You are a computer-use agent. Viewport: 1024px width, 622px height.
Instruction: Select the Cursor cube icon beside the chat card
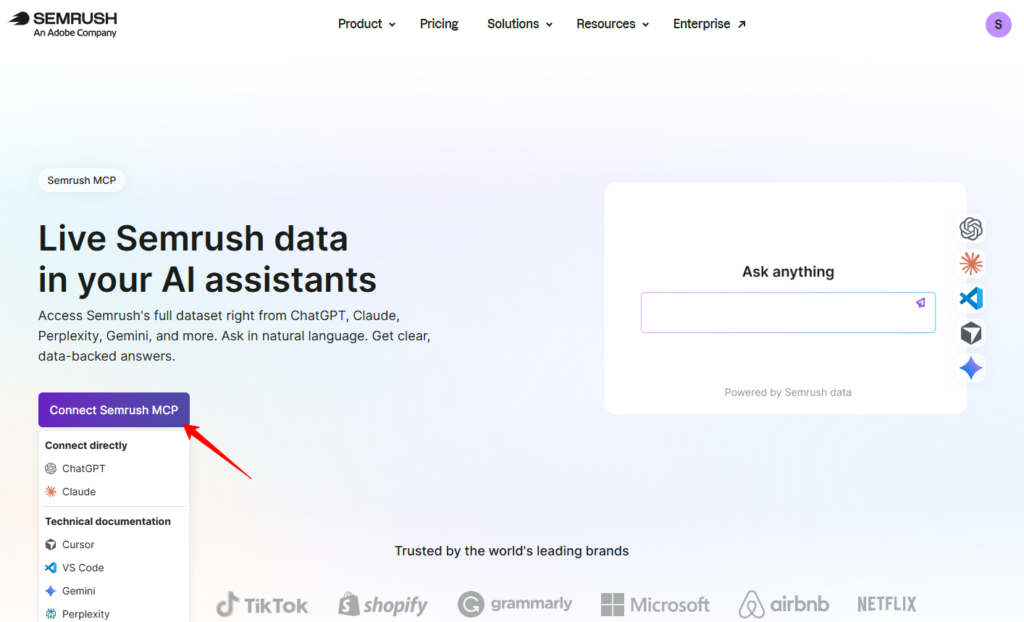point(971,333)
